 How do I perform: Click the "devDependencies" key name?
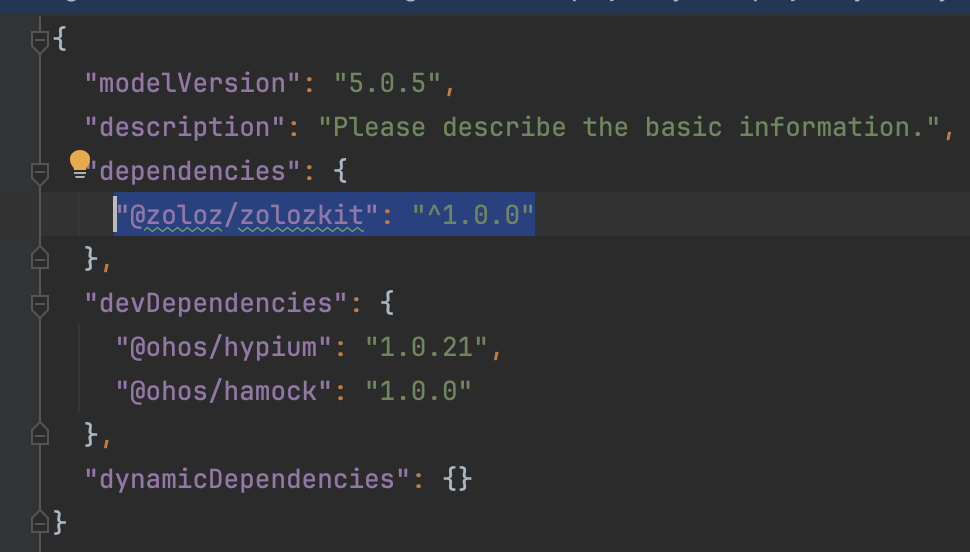point(215,303)
